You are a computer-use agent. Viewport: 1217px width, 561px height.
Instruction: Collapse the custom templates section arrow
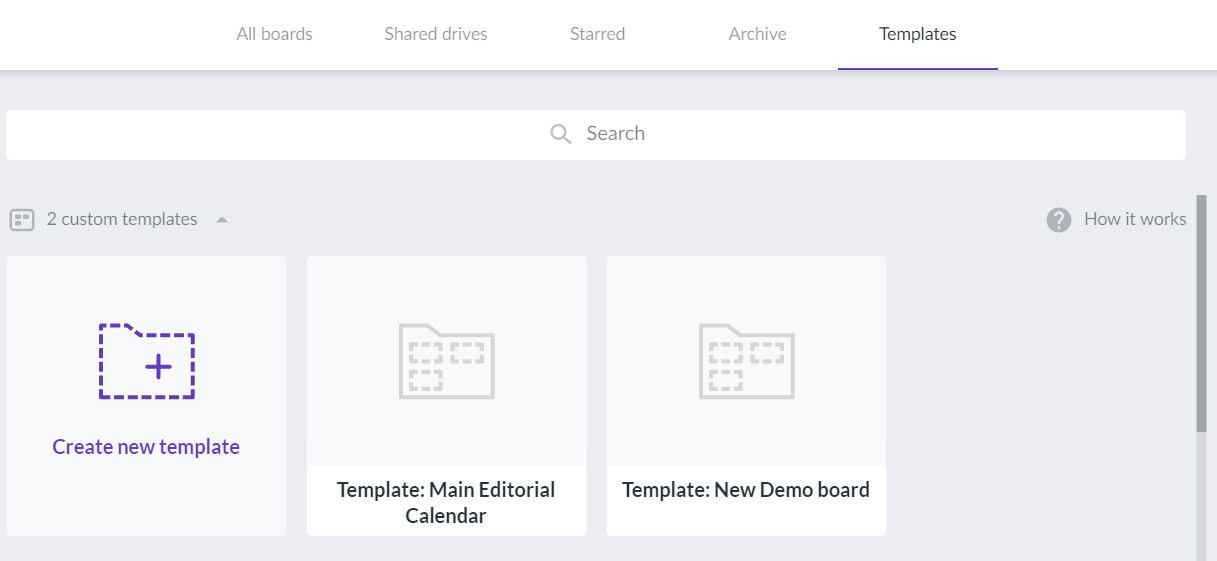coord(222,220)
